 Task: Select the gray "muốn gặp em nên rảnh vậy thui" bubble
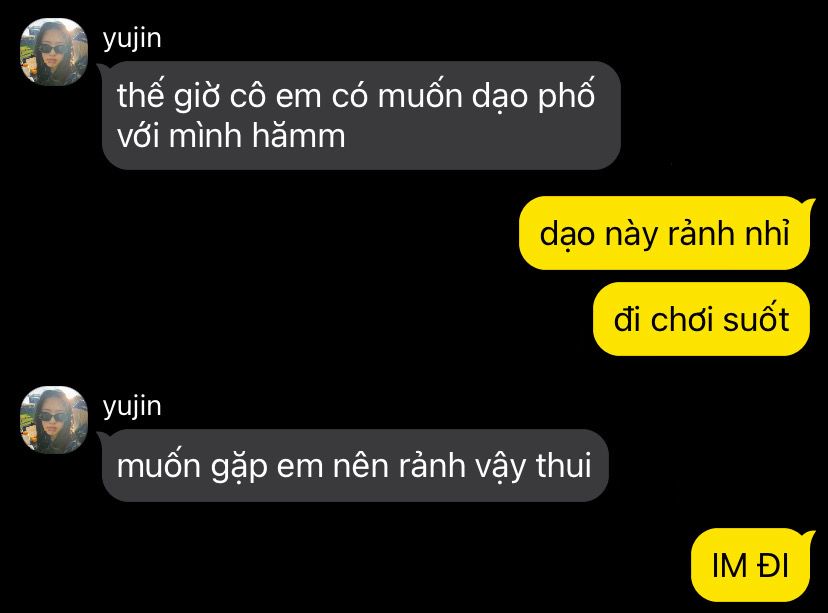pyautogui.click(x=355, y=465)
